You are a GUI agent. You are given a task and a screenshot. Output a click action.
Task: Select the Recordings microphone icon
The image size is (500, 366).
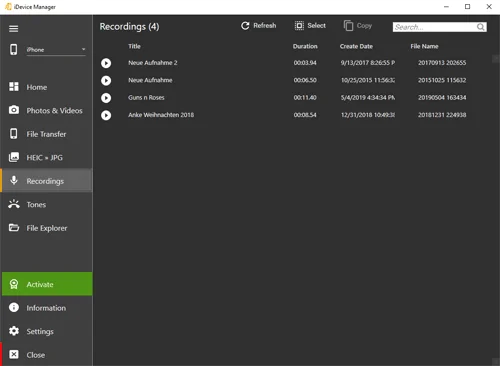pos(14,180)
